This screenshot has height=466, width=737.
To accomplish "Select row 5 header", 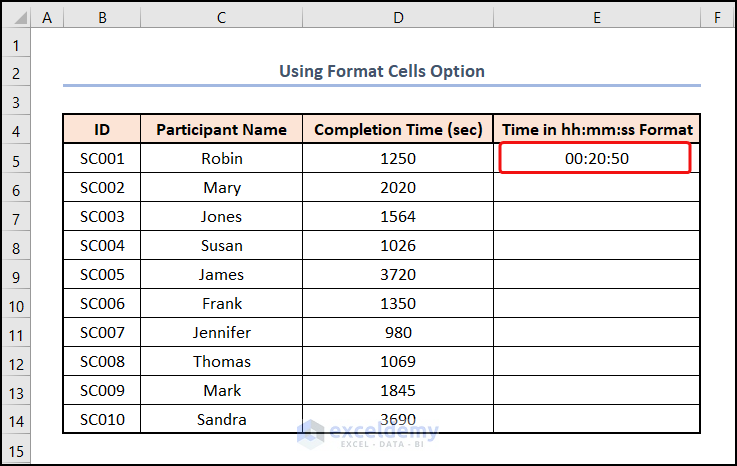I will pos(16,159).
